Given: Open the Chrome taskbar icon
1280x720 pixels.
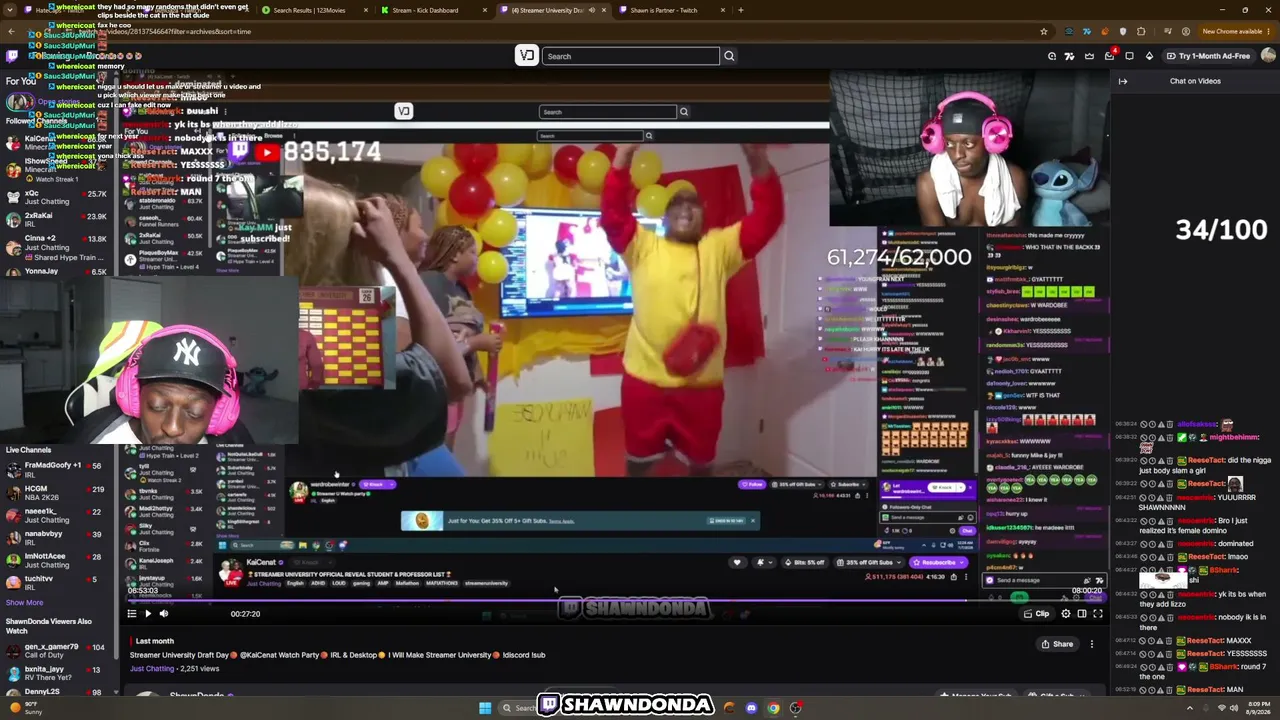Looking at the screenshot, I should click(x=773, y=708).
